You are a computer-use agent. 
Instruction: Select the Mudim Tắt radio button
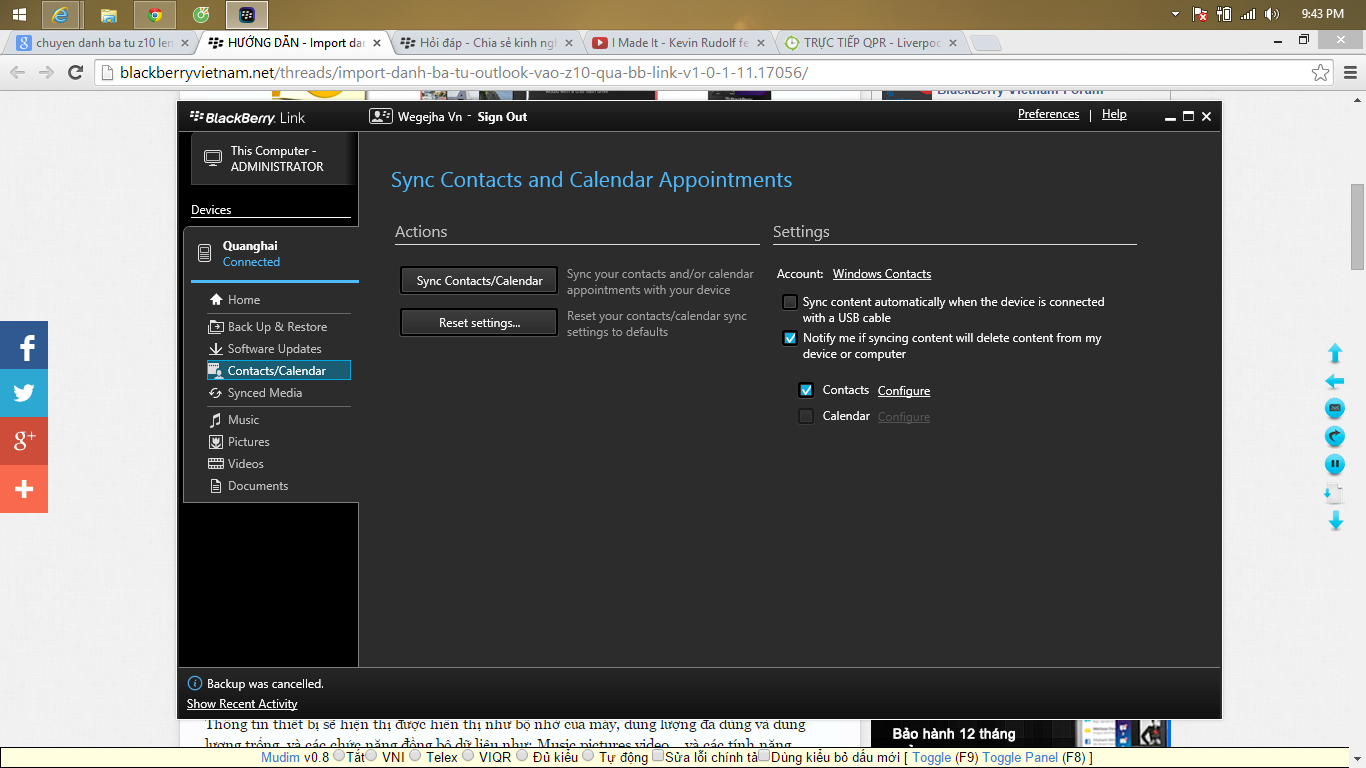click(x=339, y=756)
